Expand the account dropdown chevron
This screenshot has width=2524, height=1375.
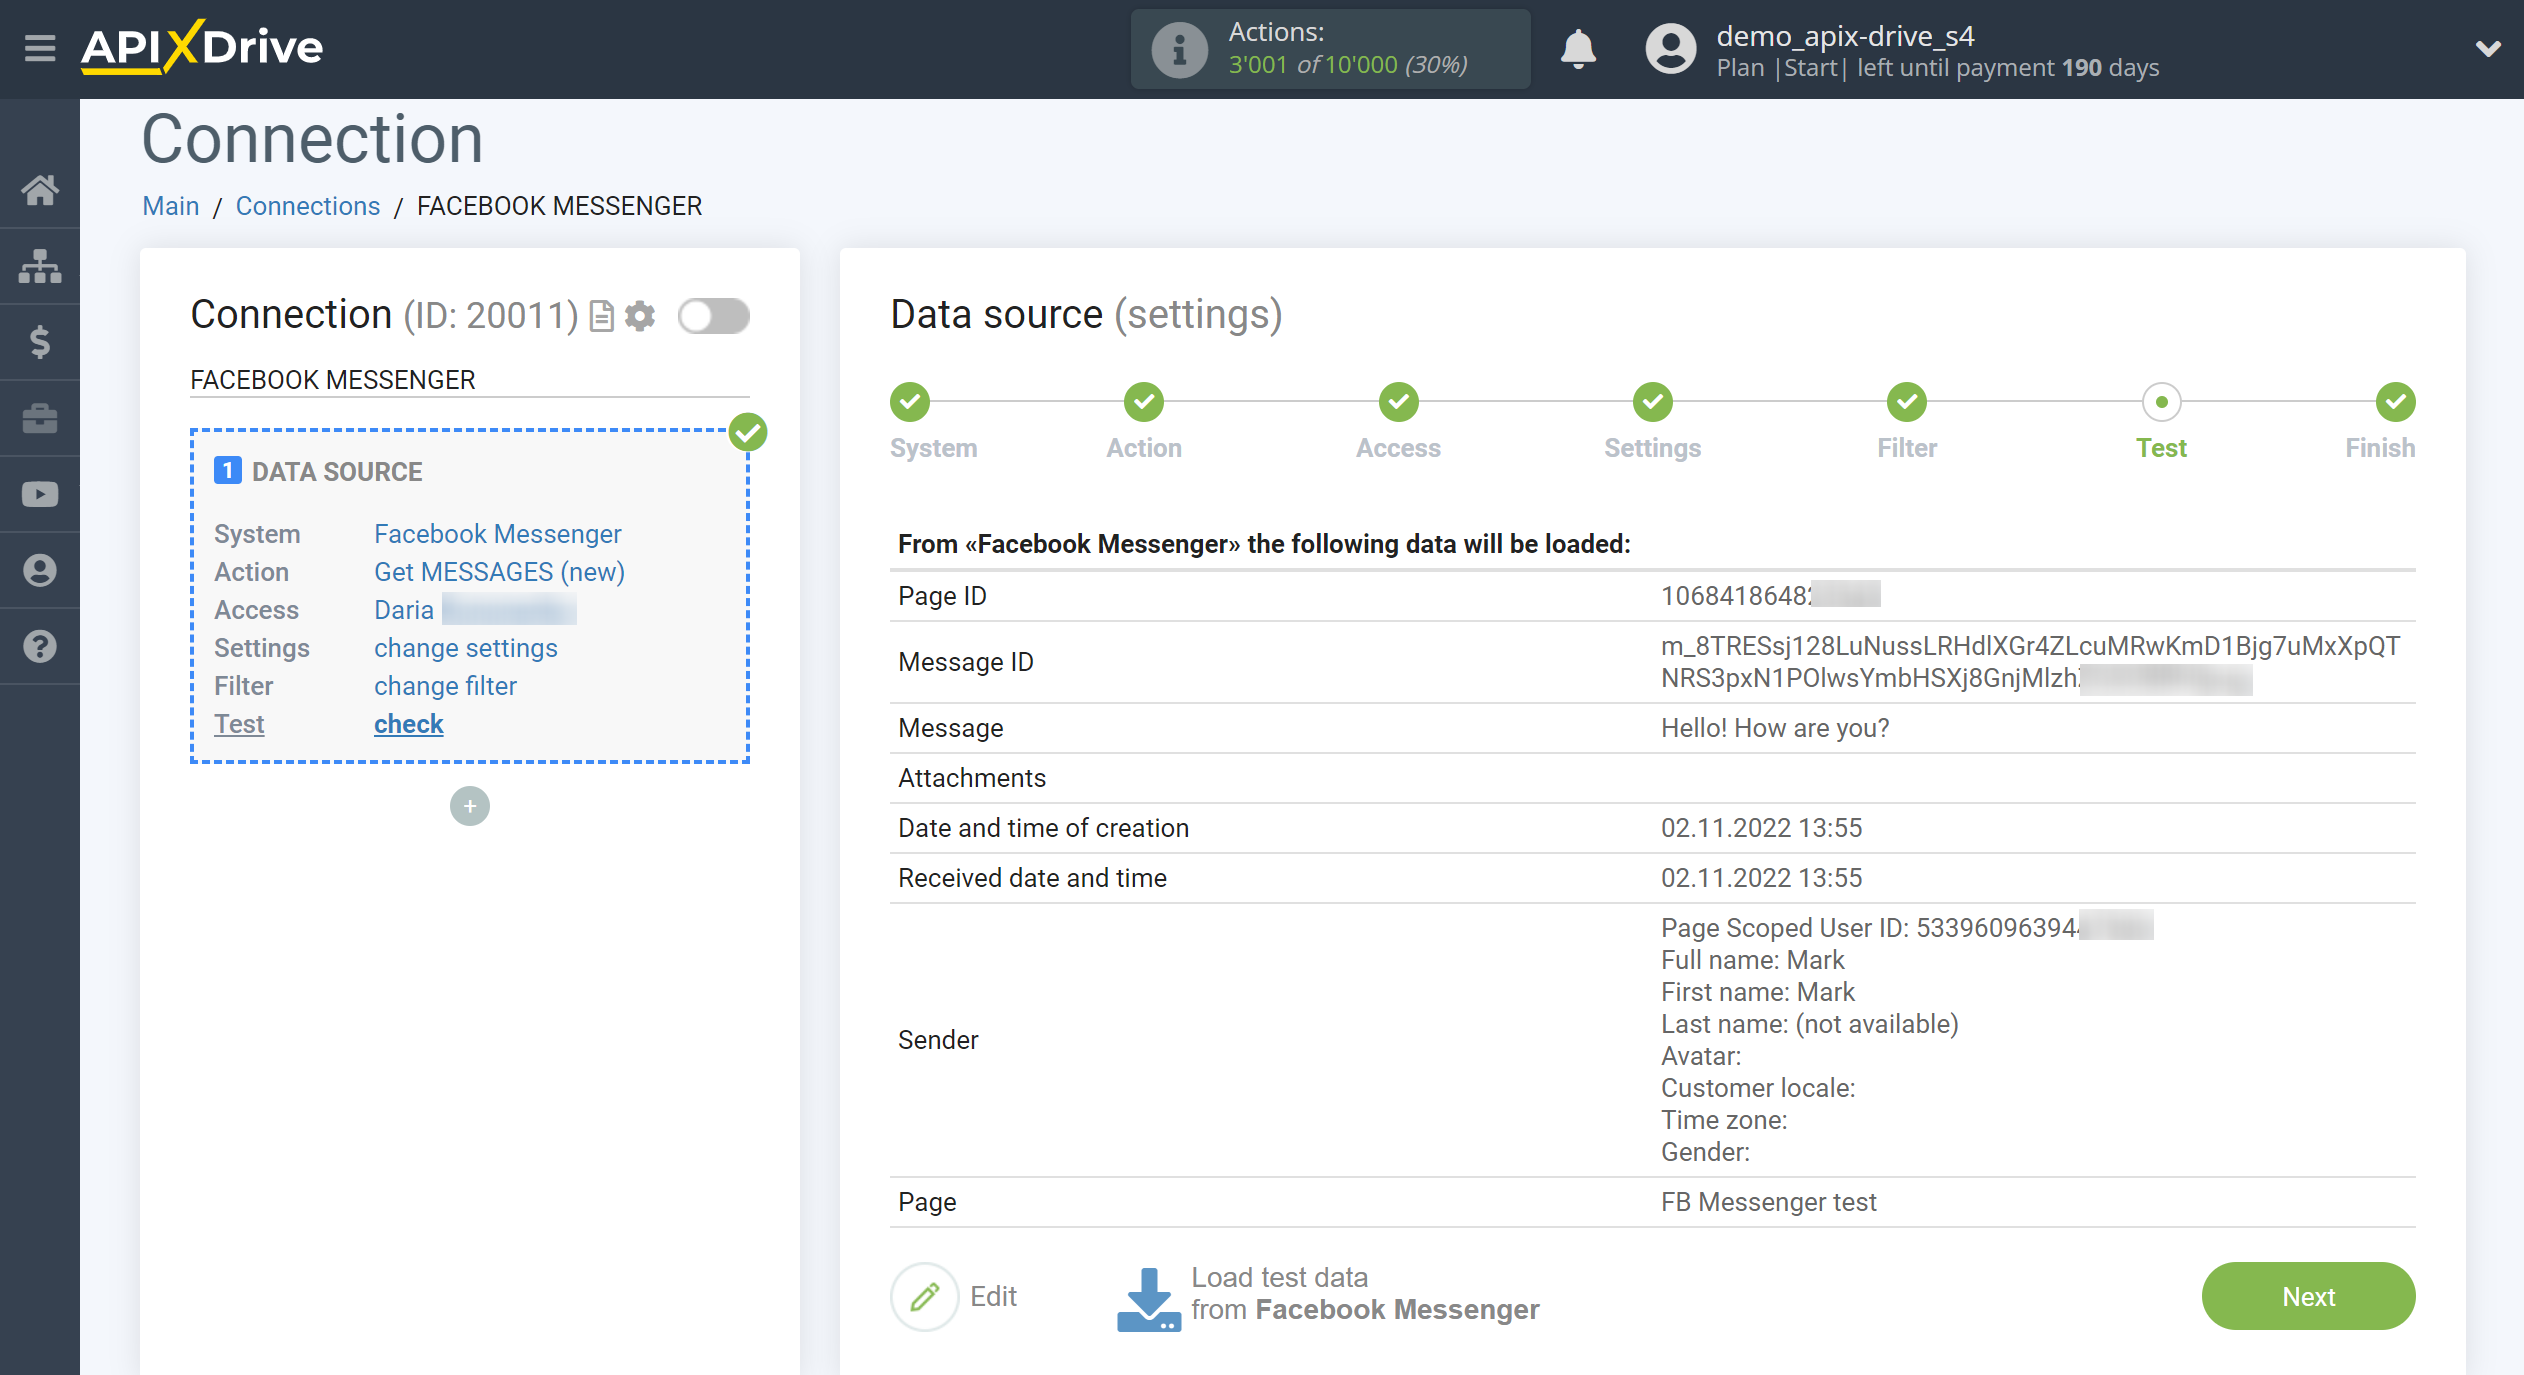pos(2487,49)
